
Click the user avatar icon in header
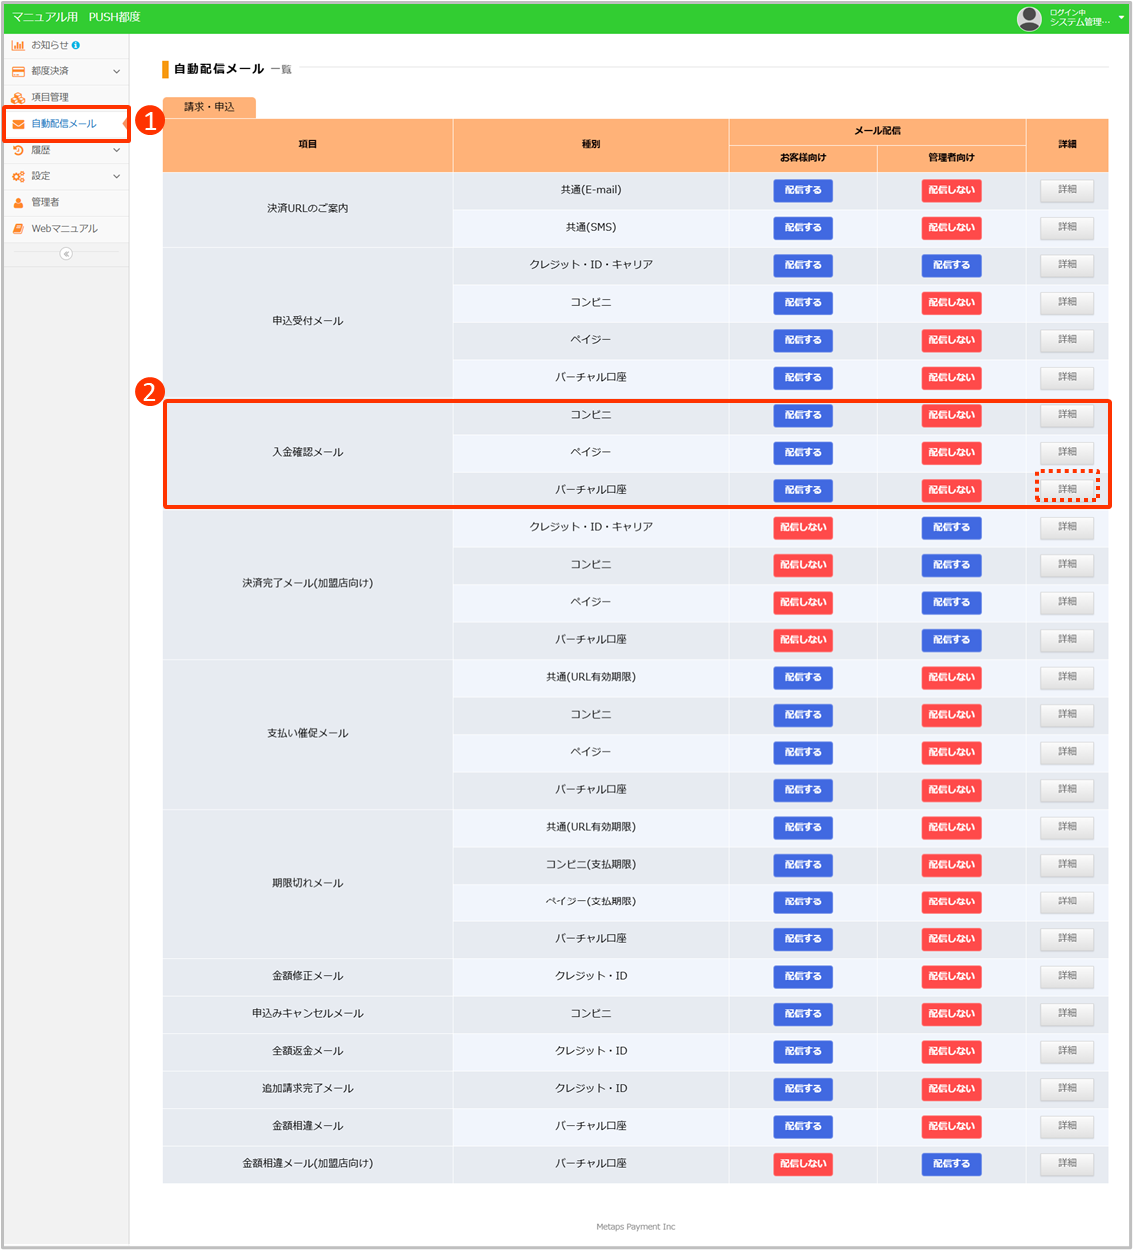[1029, 18]
